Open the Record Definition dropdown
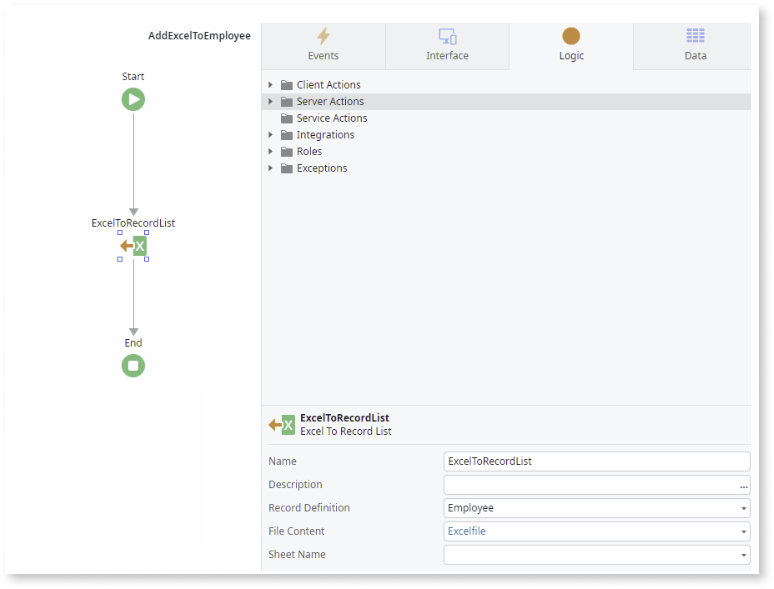This screenshot has width=774, height=589. tap(743, 508)
